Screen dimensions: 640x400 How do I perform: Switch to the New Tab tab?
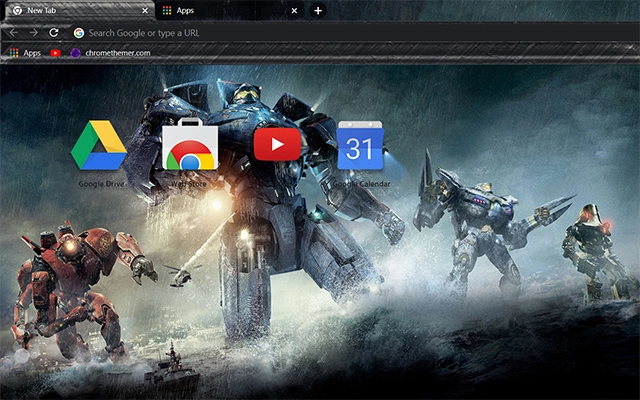coord(78,11)
